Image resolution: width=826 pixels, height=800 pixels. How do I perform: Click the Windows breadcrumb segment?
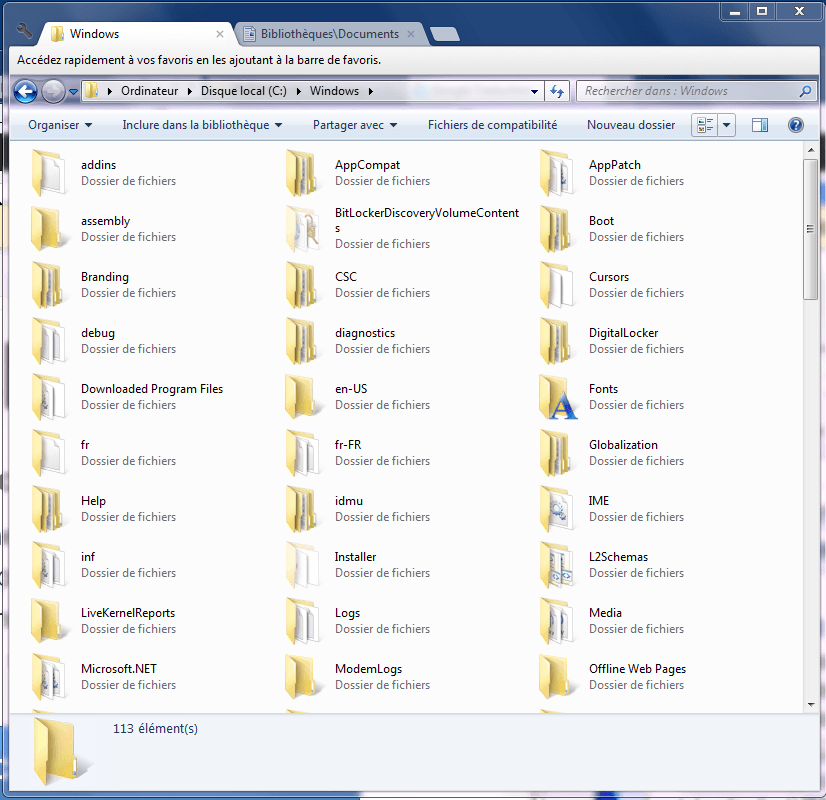pos(334,91)
